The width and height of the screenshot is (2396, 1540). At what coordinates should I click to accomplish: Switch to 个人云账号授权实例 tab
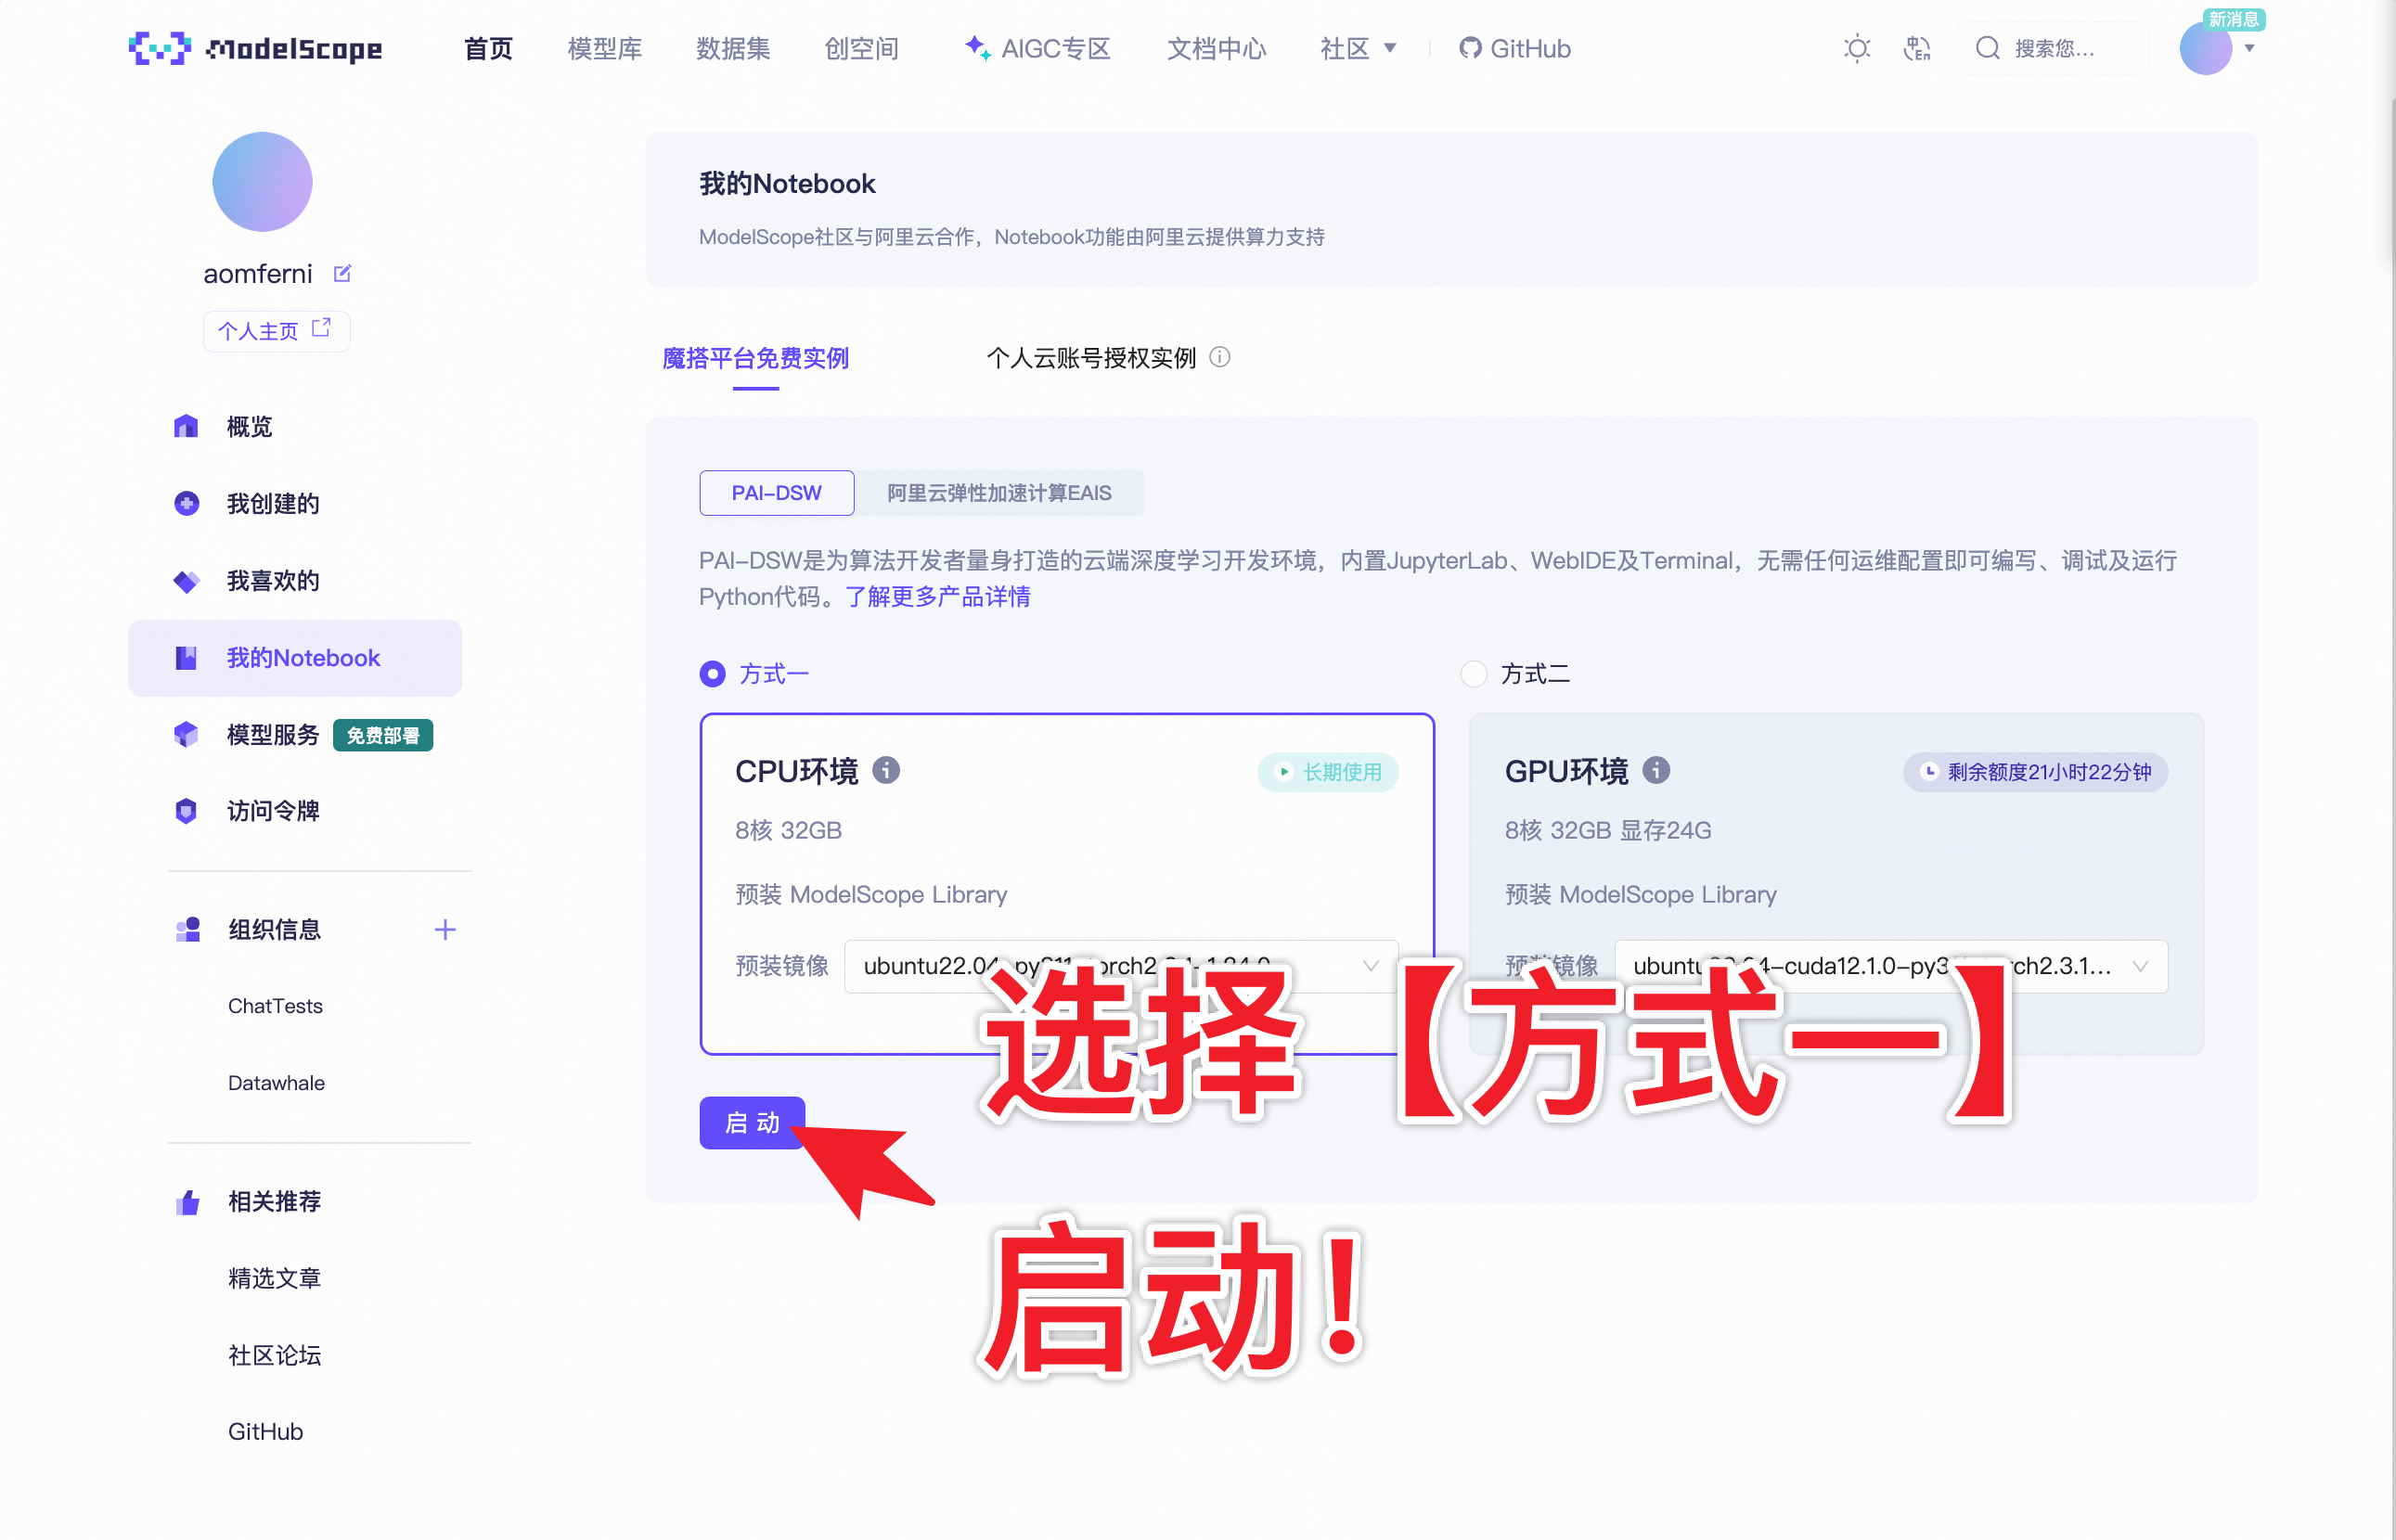1092,358
